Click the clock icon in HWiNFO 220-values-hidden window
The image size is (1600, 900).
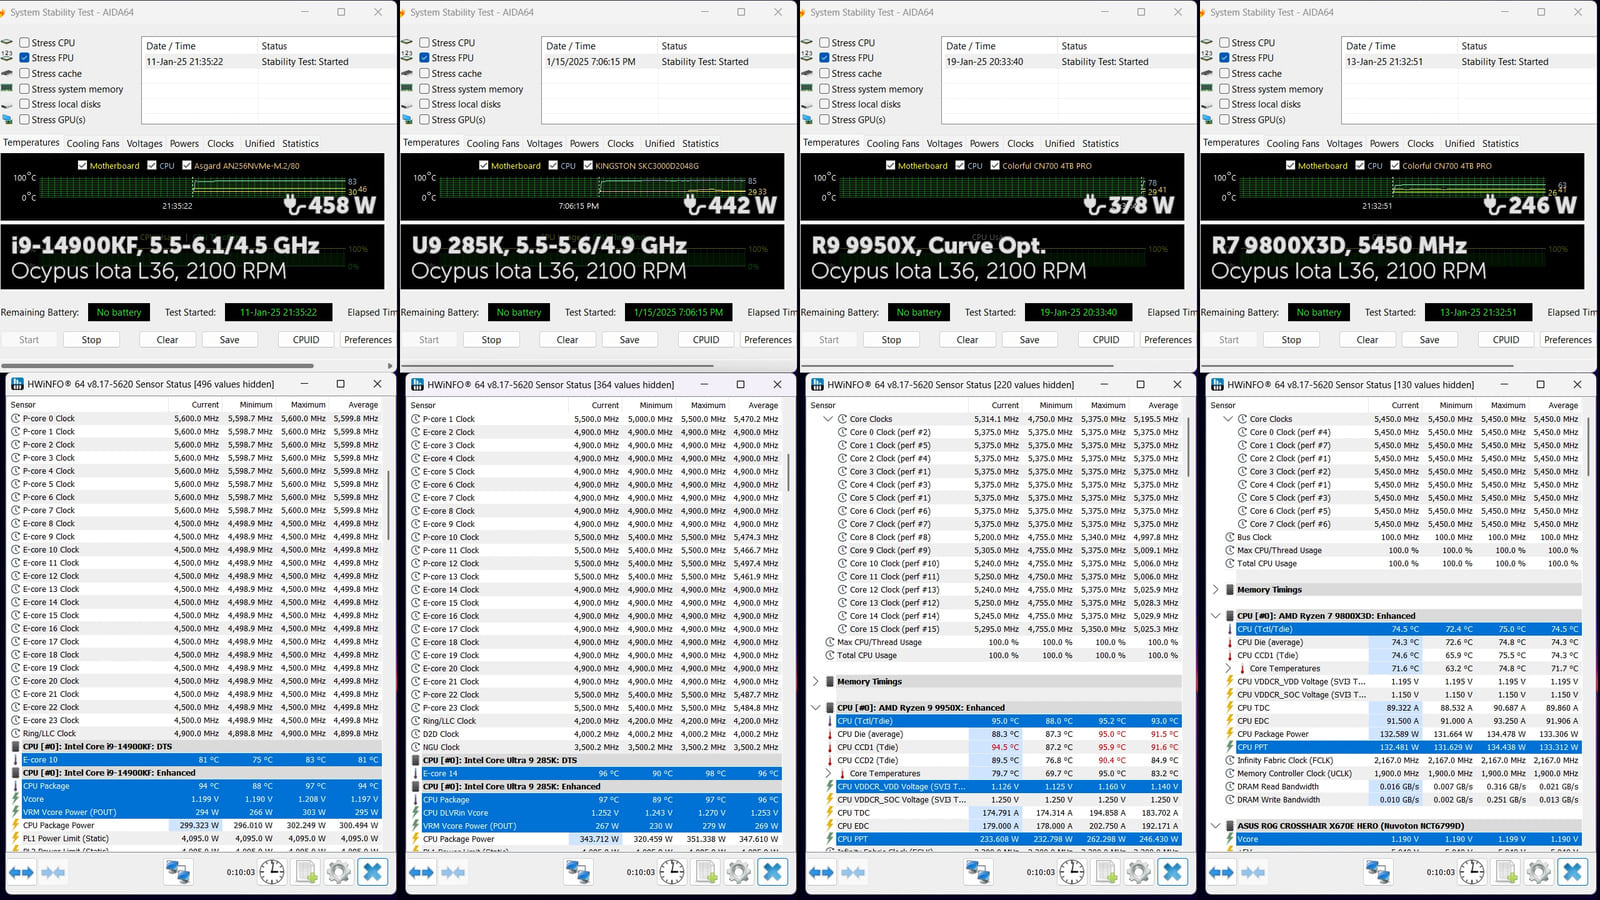pos(1072,872)
